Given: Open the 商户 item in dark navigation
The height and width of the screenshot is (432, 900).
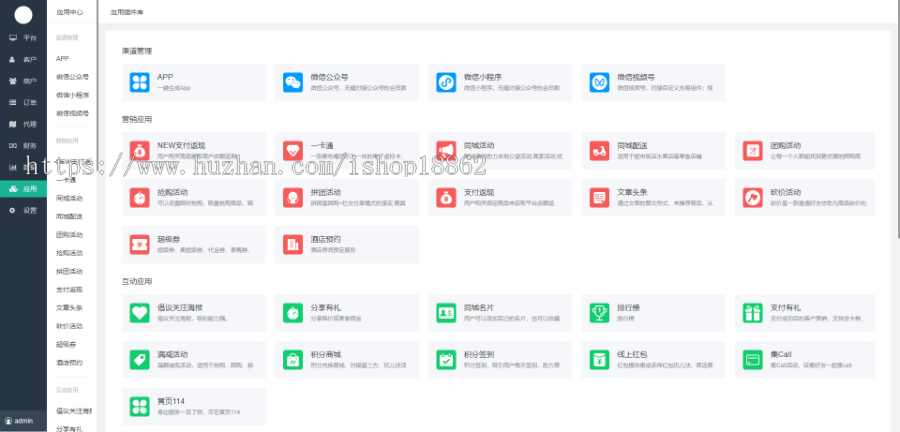Looking at the screenshot, I should pos(23,81).
